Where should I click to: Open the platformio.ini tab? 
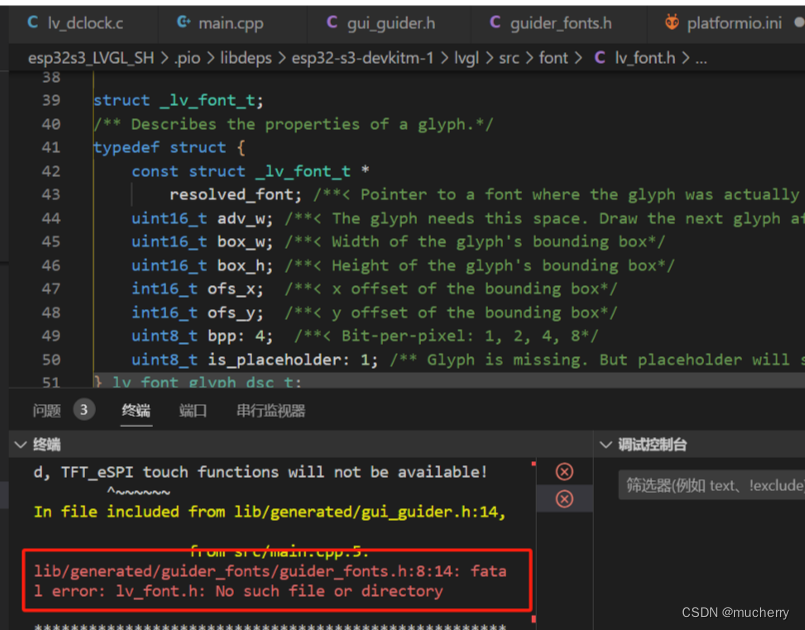[726, 23]
